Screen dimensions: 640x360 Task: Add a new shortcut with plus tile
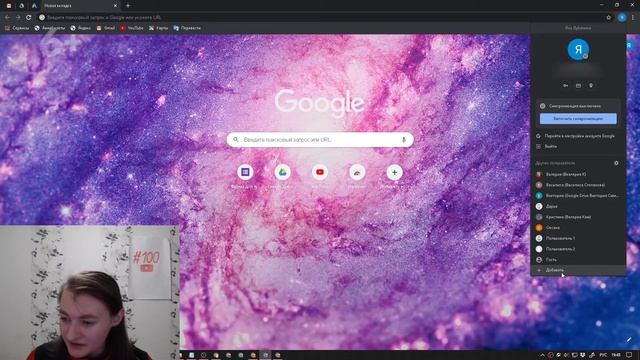[394, 172]
